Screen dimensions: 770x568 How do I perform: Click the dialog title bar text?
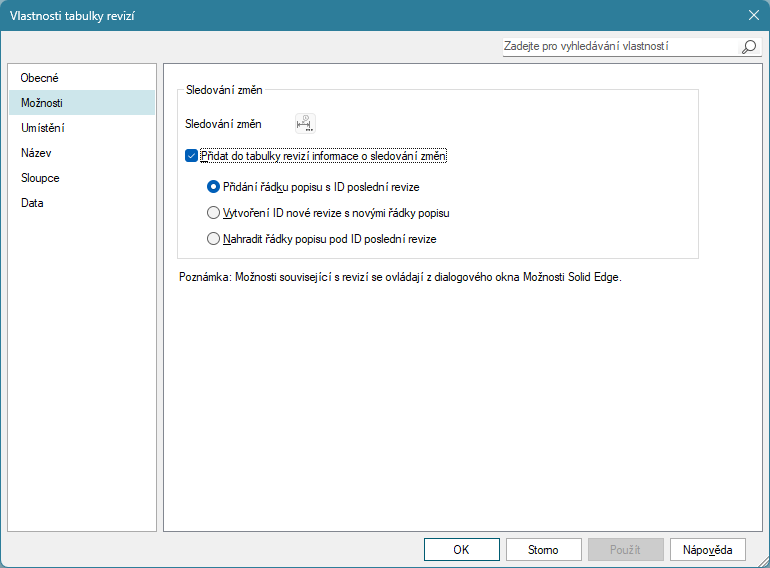(x=73, y=14)
